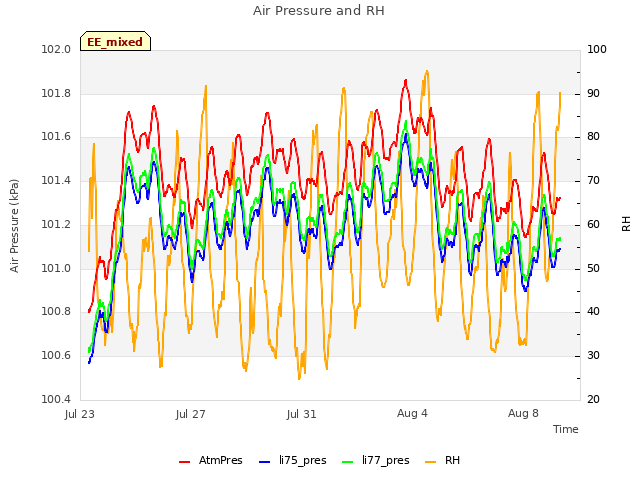The height and width of the screenshot is (480, 640).
Task: Click the red AtmPres legend color marker
Action: tap(184, 462)
